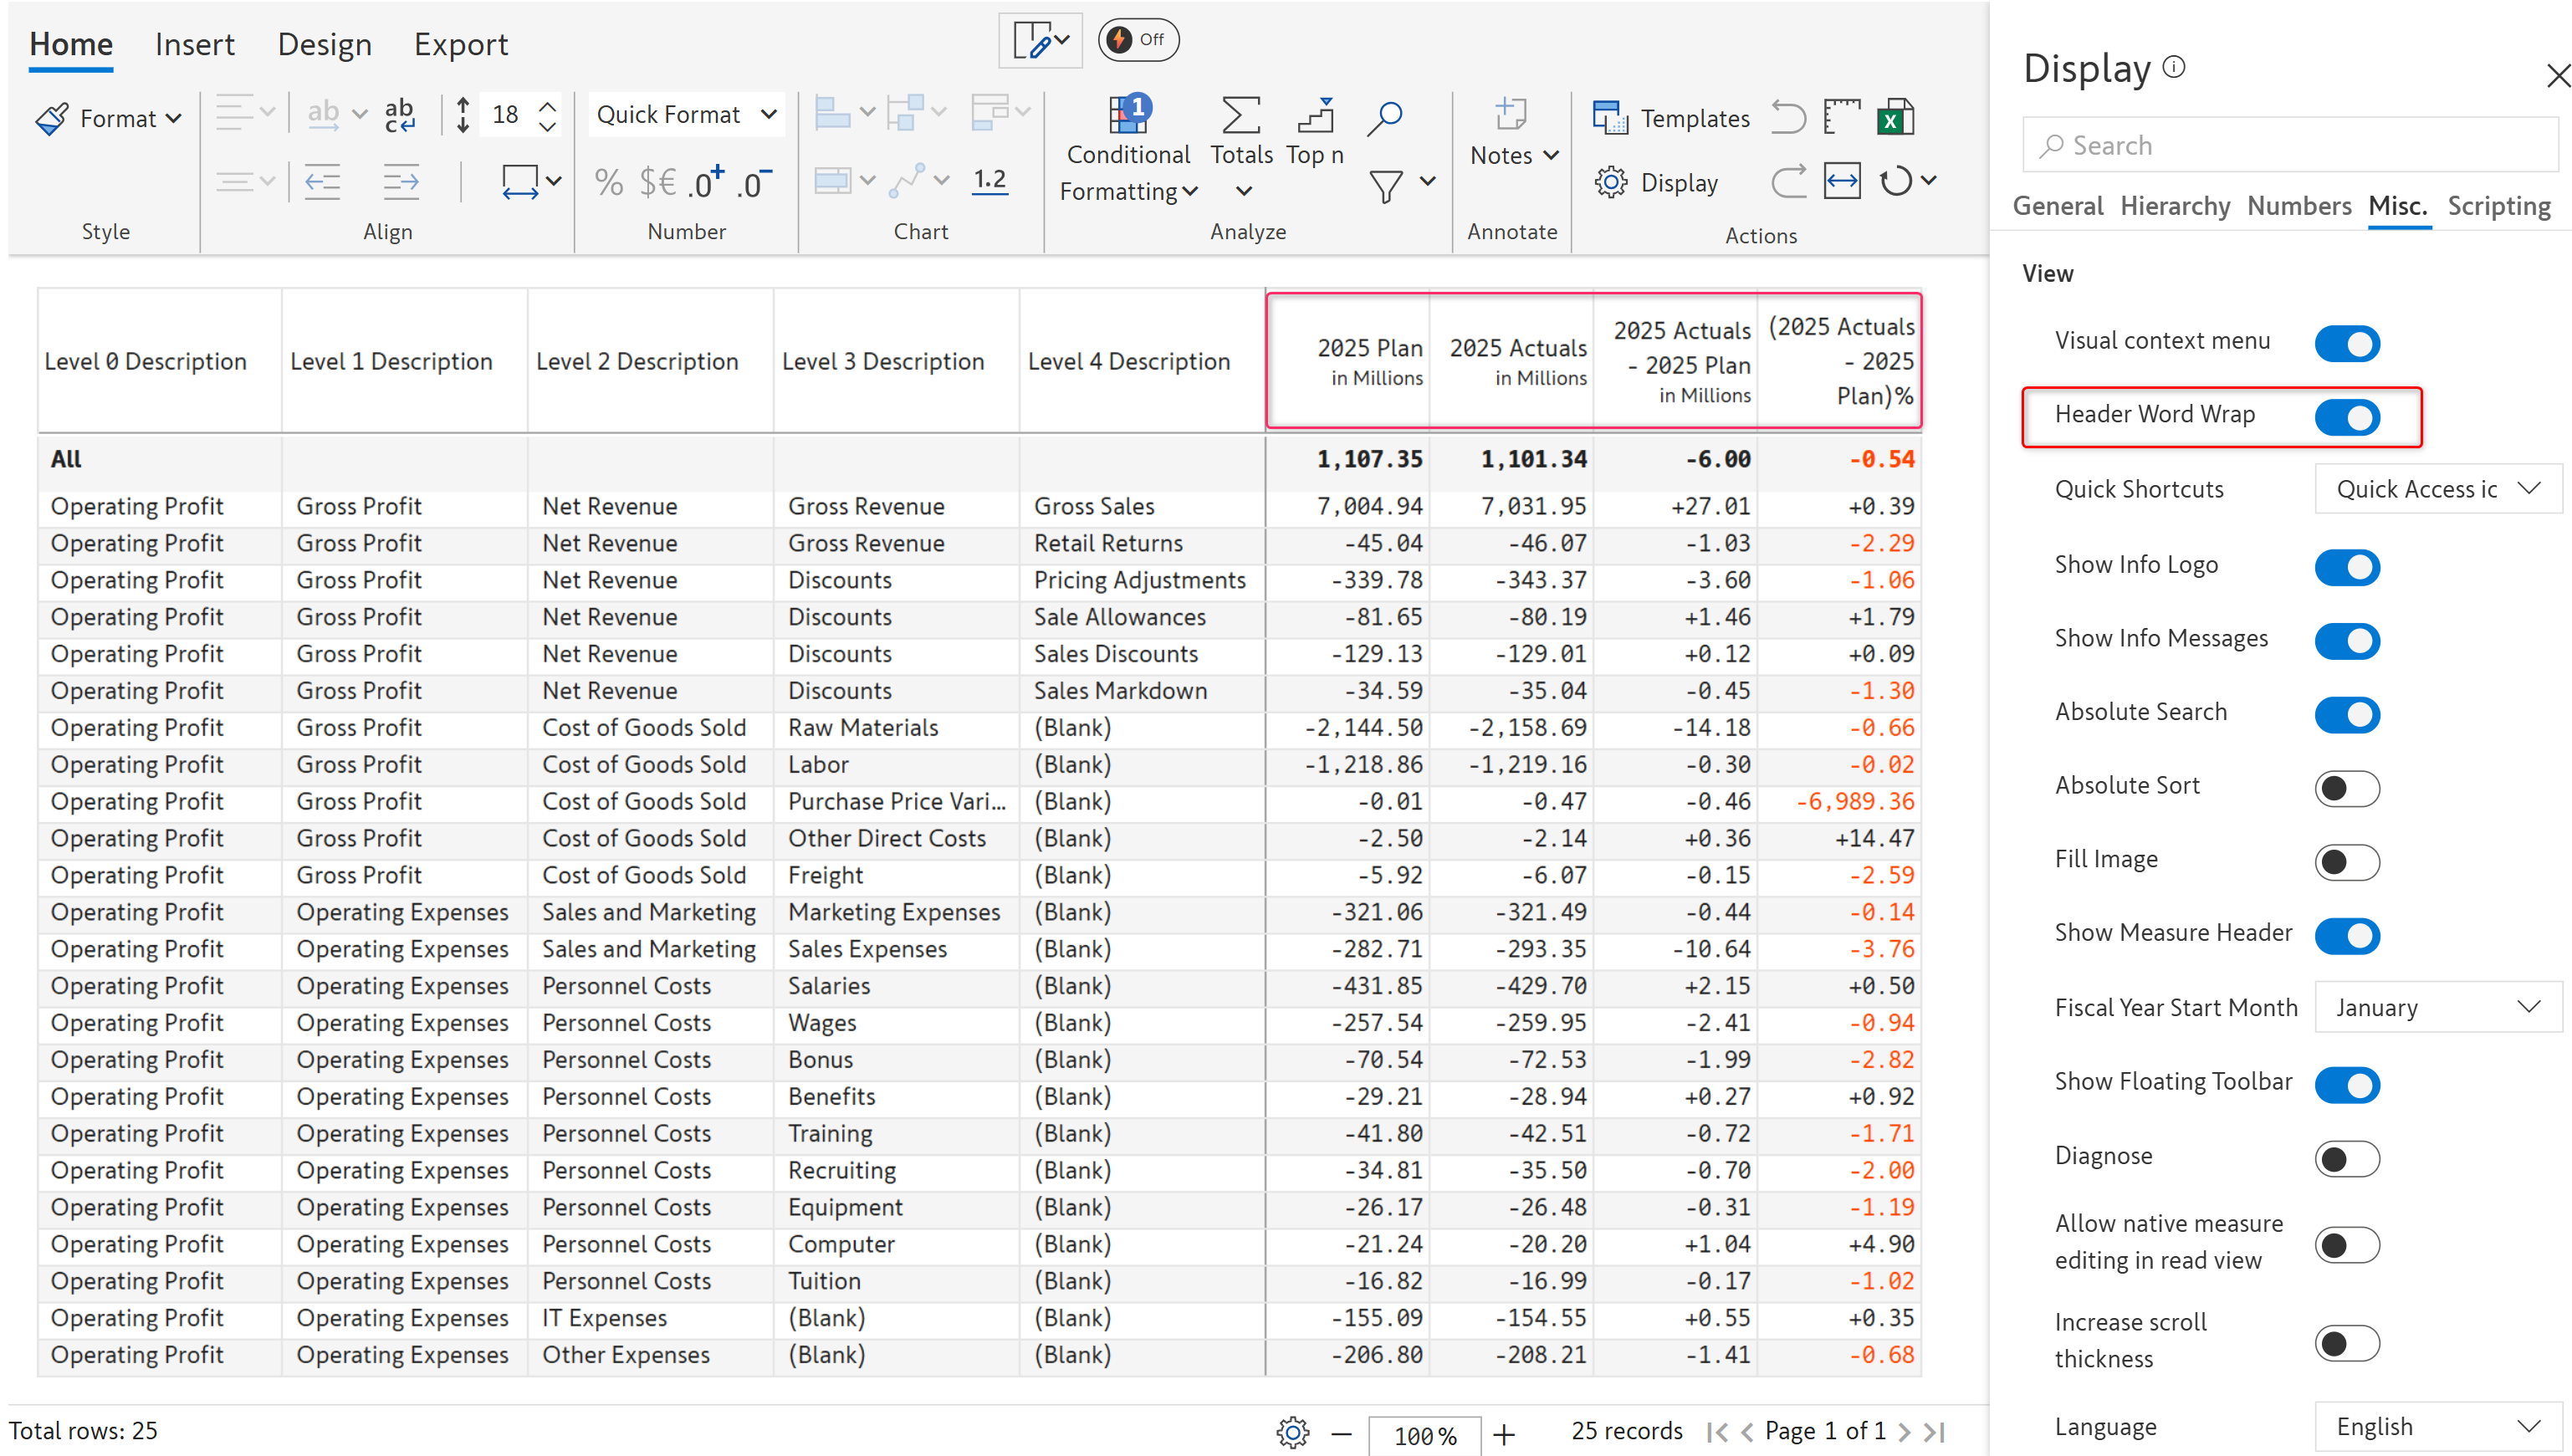
Task: Click the undo arrow icon
Action: point(1788,117)
